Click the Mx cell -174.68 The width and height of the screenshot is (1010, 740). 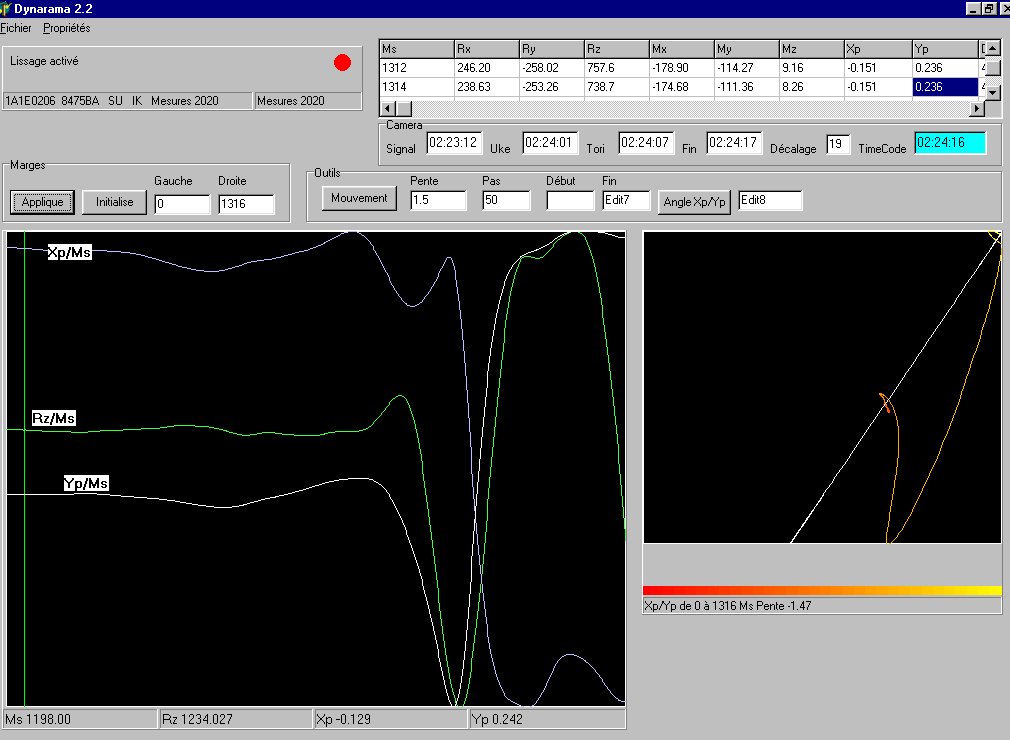[x=682, y=87]
